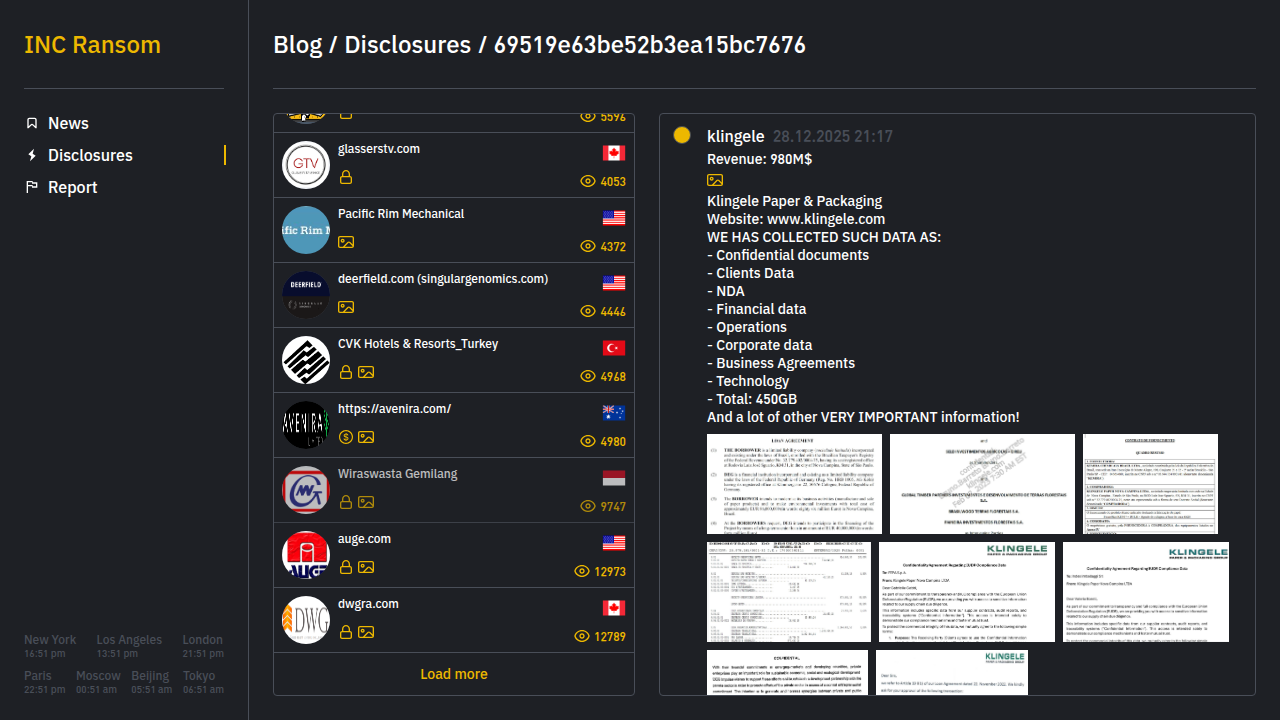Click the eye icon next to 4446

(x=588, y=311)
